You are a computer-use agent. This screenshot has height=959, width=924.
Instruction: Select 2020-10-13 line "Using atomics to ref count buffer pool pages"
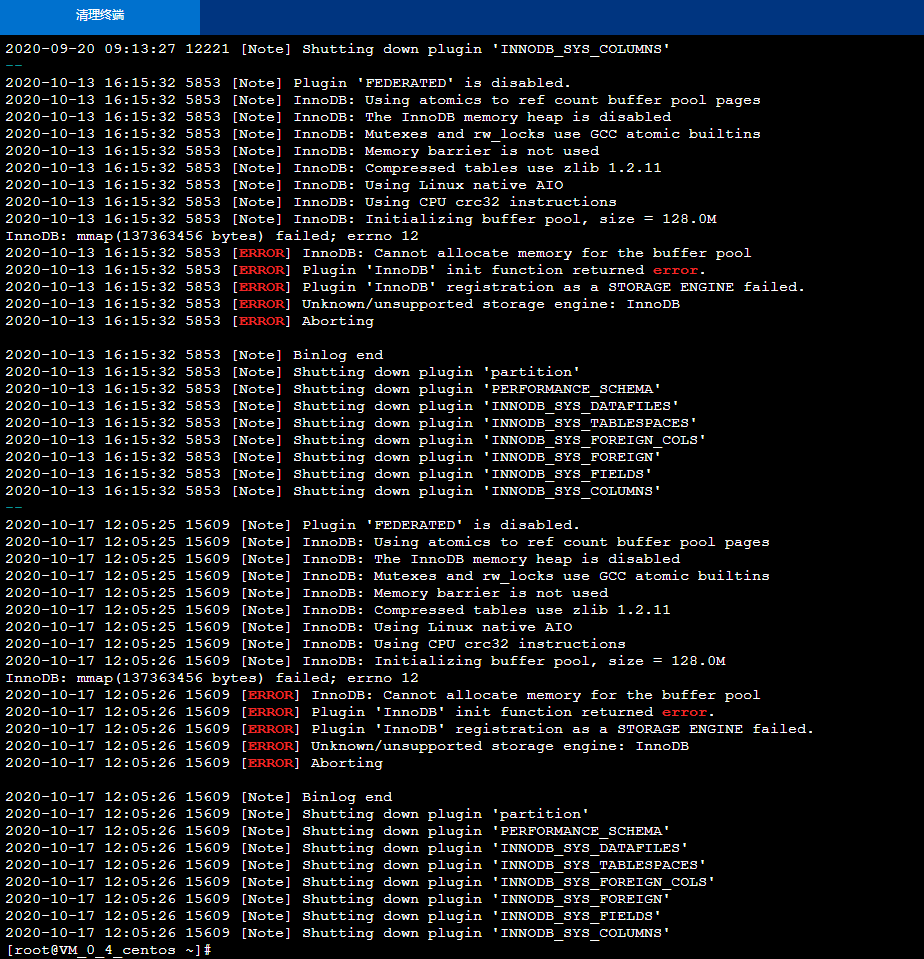383,100
